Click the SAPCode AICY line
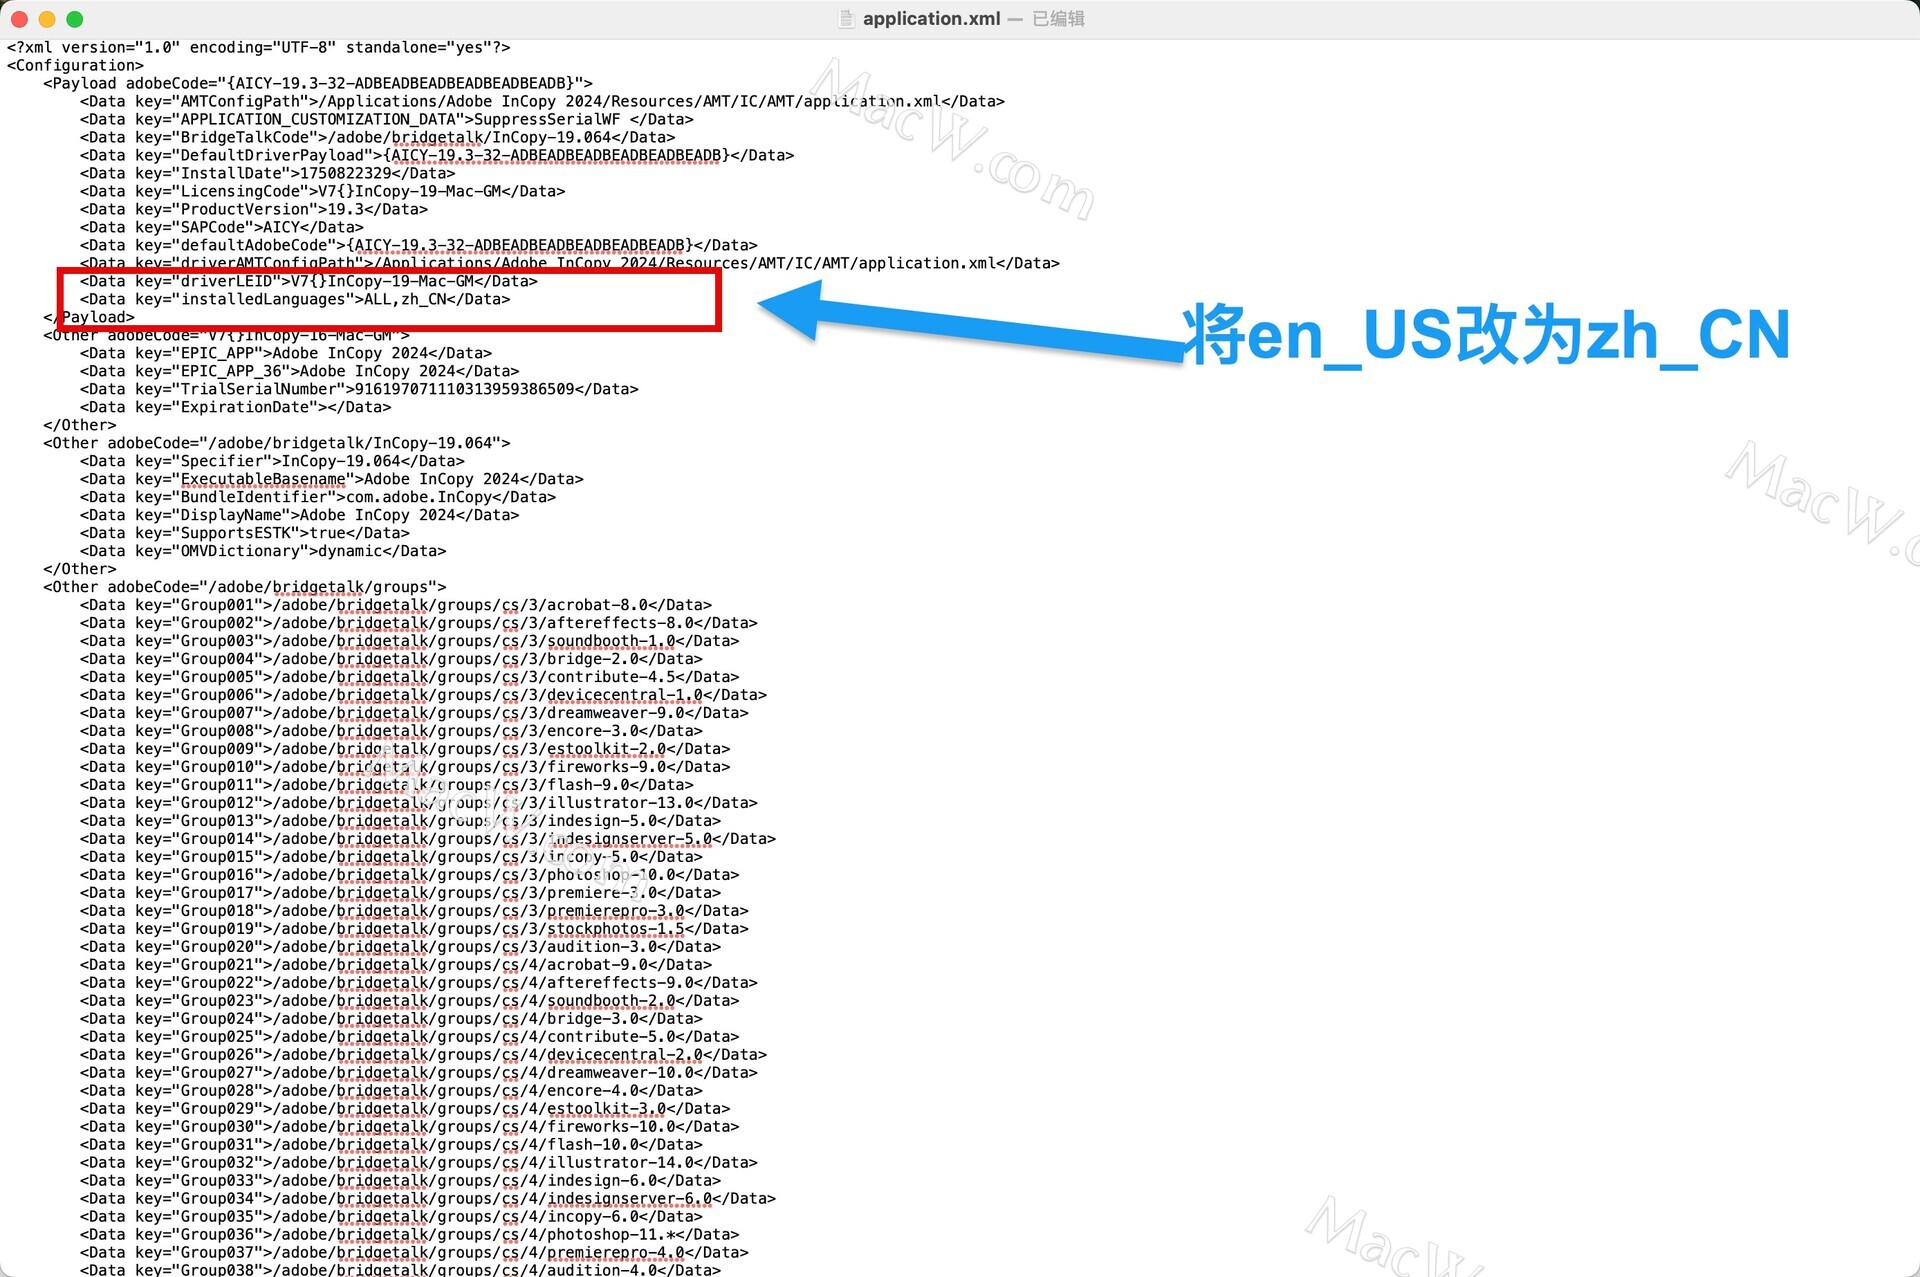1920x1277 pixels. 222,227
